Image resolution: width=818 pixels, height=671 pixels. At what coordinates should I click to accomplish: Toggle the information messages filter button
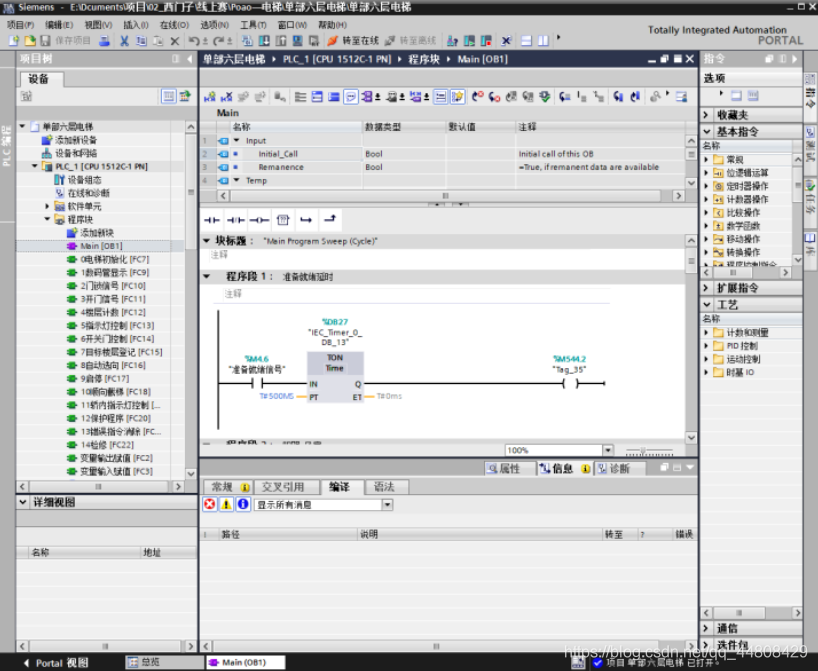[243, 504]
